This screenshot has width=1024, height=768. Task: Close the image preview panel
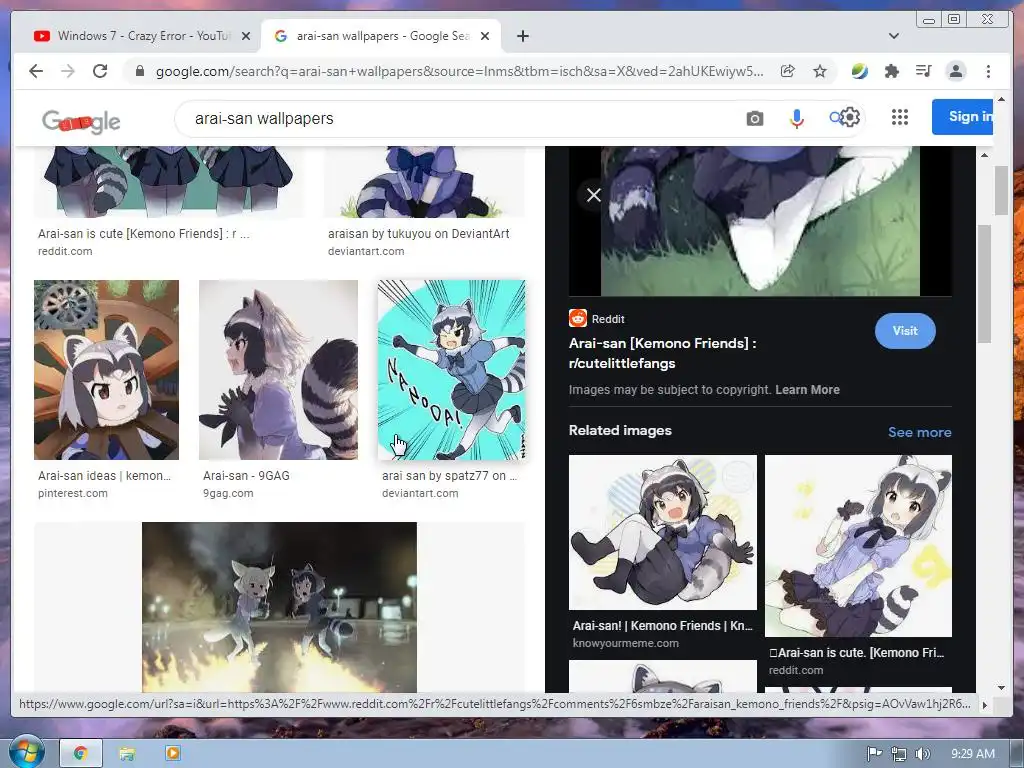[594, 195]
